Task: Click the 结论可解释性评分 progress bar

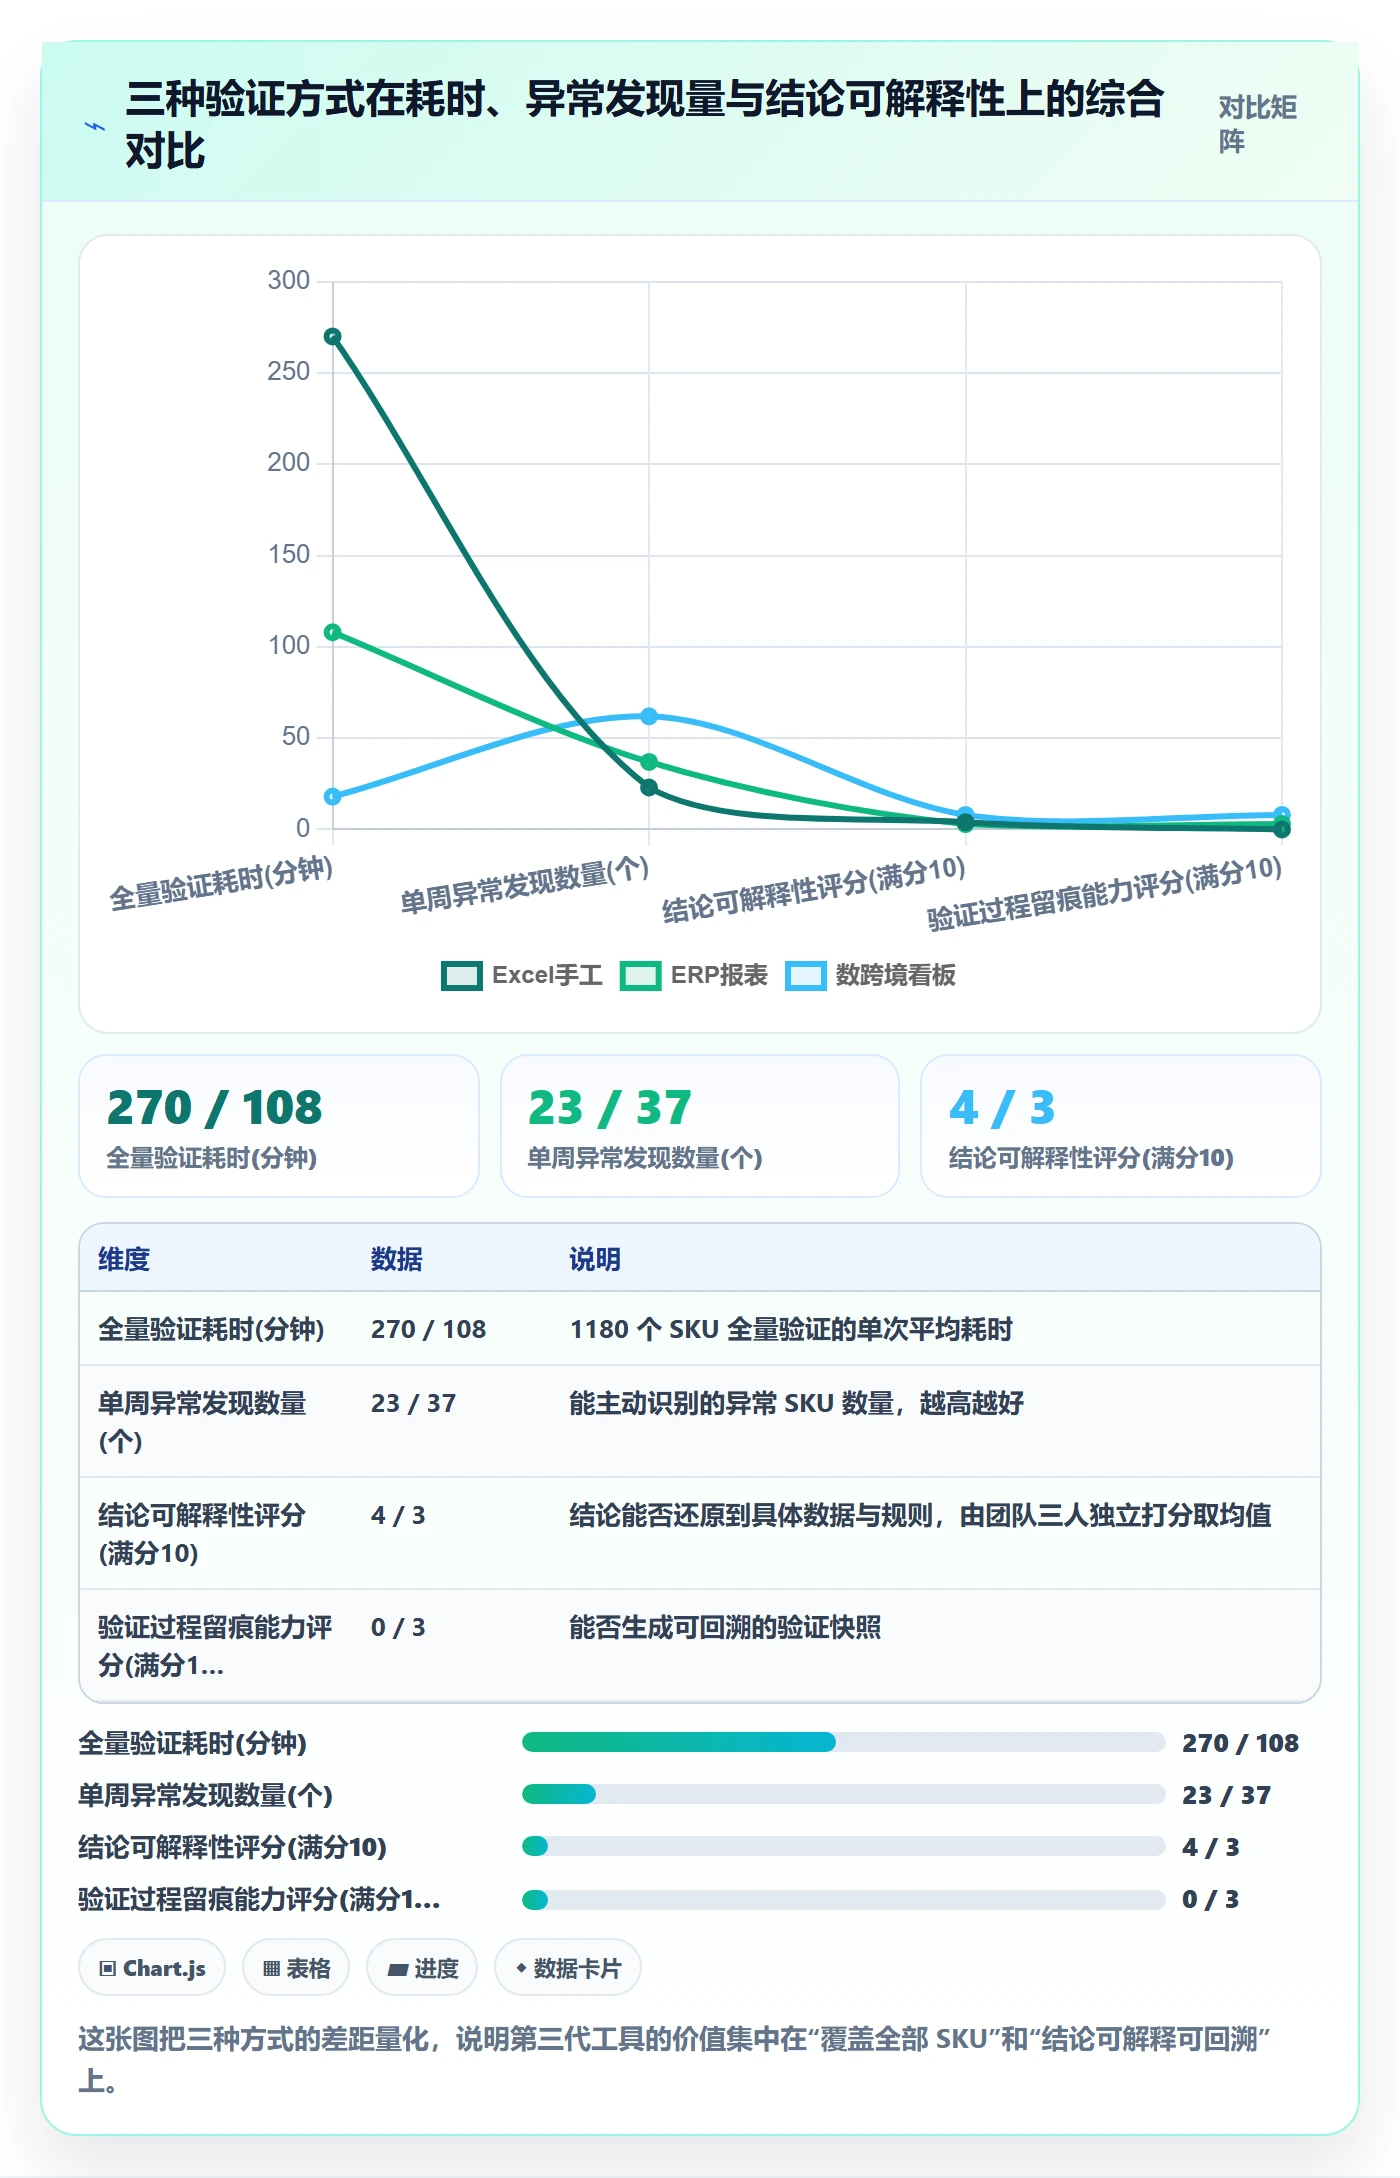Action: point(843,1846)
